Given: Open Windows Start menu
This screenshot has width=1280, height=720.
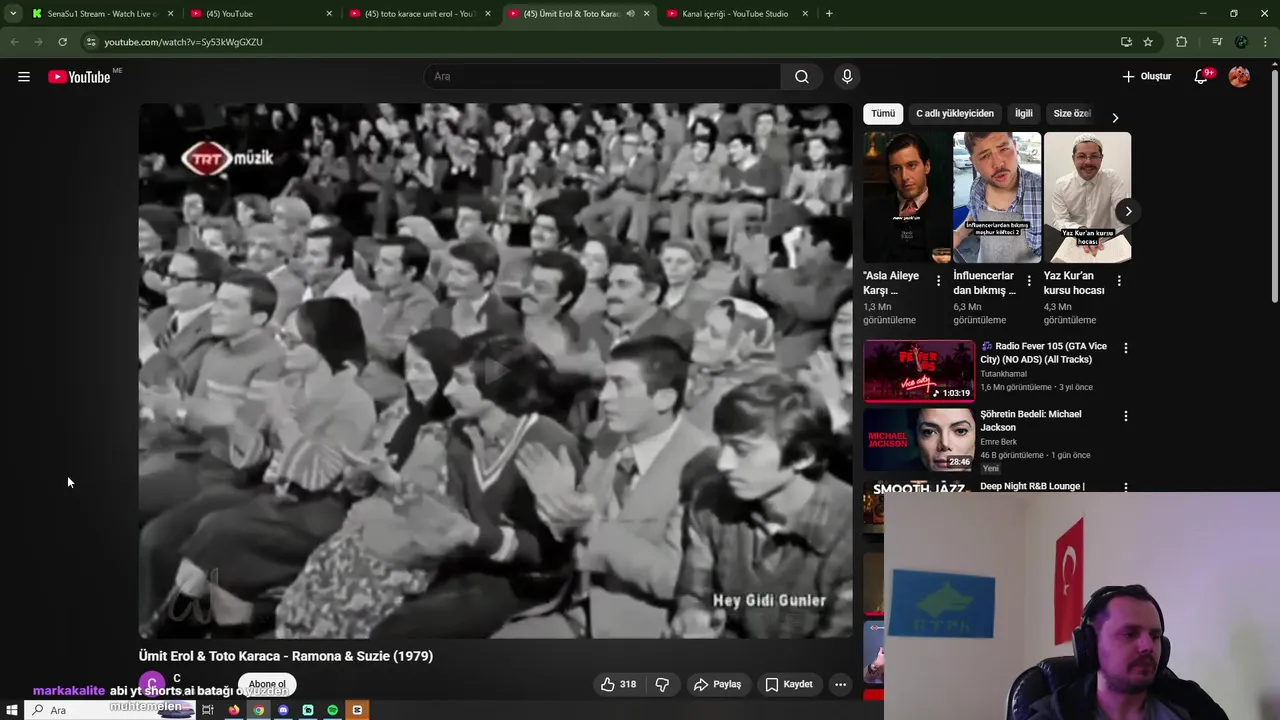Looking at the screenshot, I should tap(12, 710).
